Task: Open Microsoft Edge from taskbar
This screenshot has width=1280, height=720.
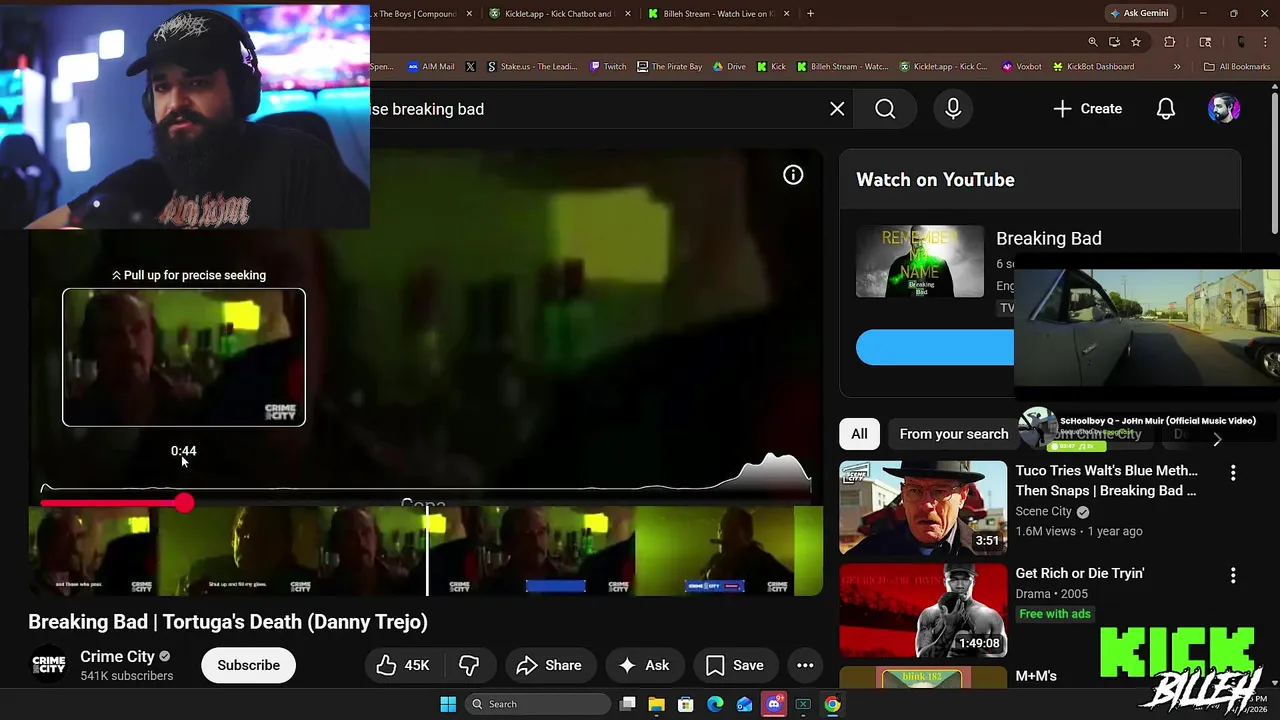Action: (715, 704)
